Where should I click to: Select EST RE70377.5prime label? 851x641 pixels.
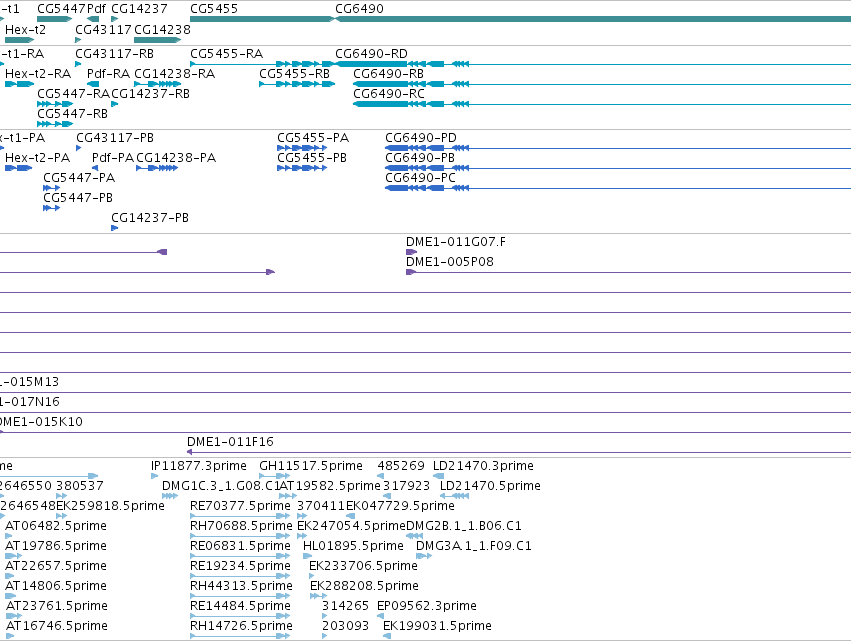pos(240,506)
